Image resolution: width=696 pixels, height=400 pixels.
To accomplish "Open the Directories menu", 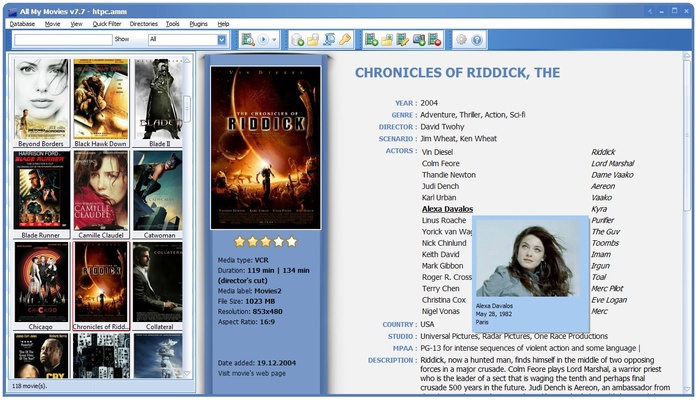I will click(144, 23).
